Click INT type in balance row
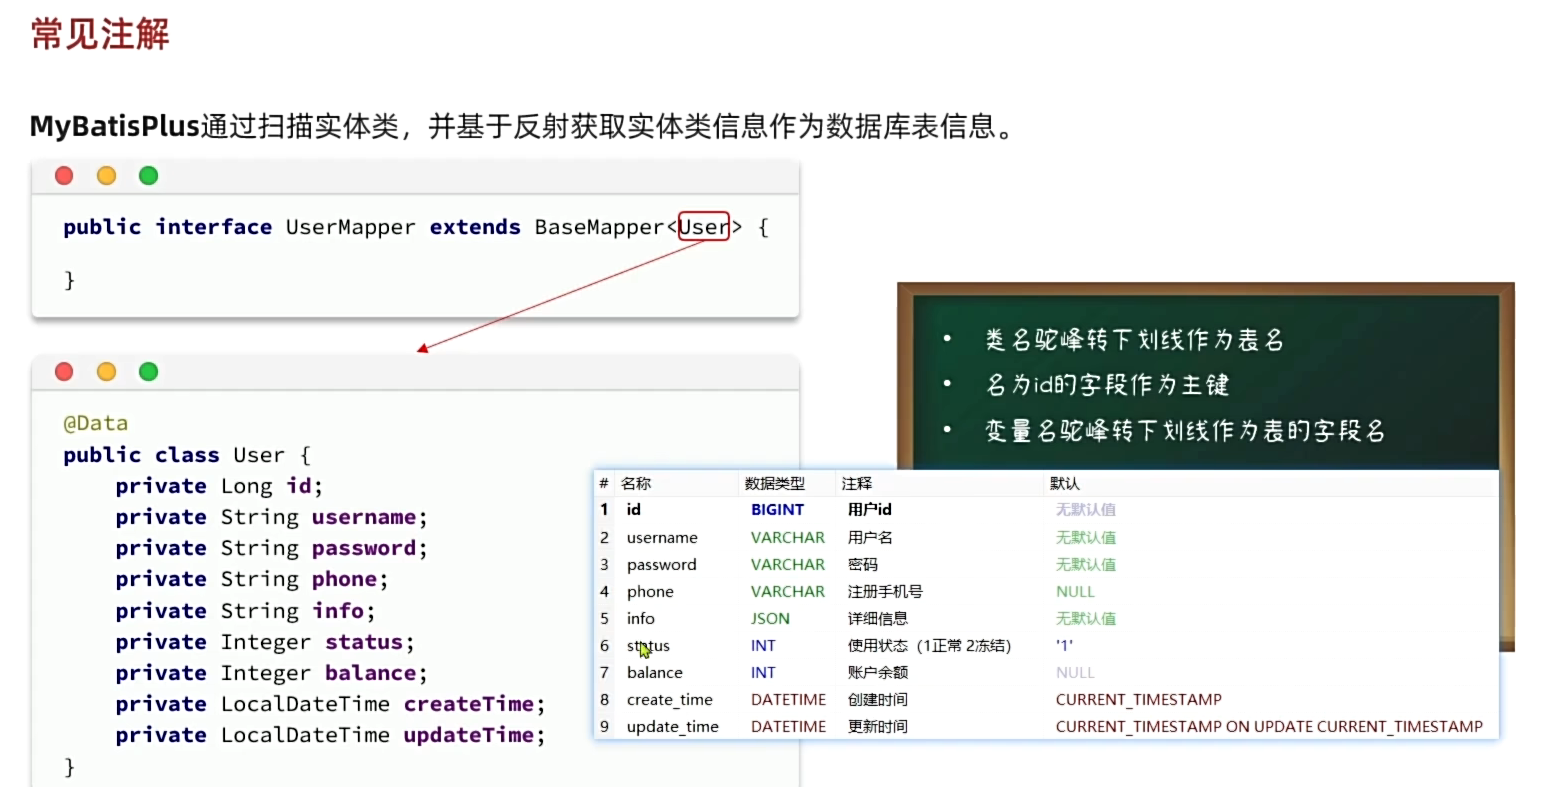This screenshot has height=787, width=1559. tap(763, 672)
